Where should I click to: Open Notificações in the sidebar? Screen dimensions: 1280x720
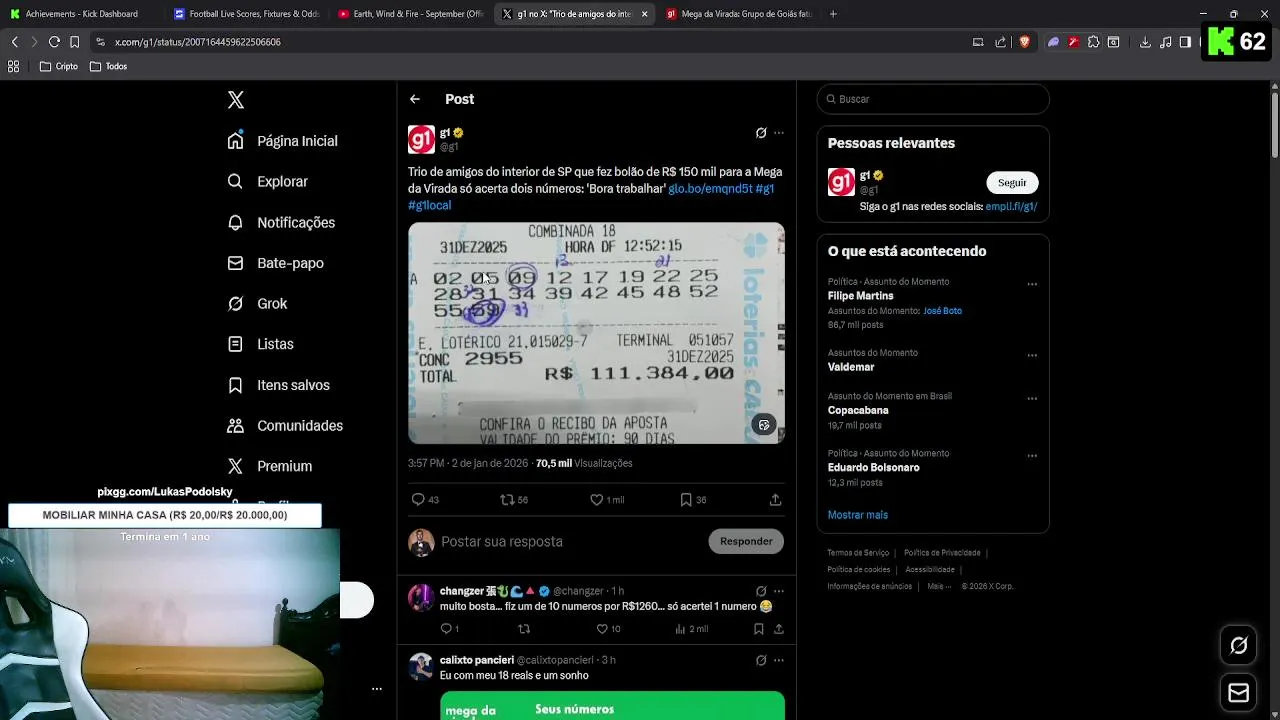click(x=282, y=223)
